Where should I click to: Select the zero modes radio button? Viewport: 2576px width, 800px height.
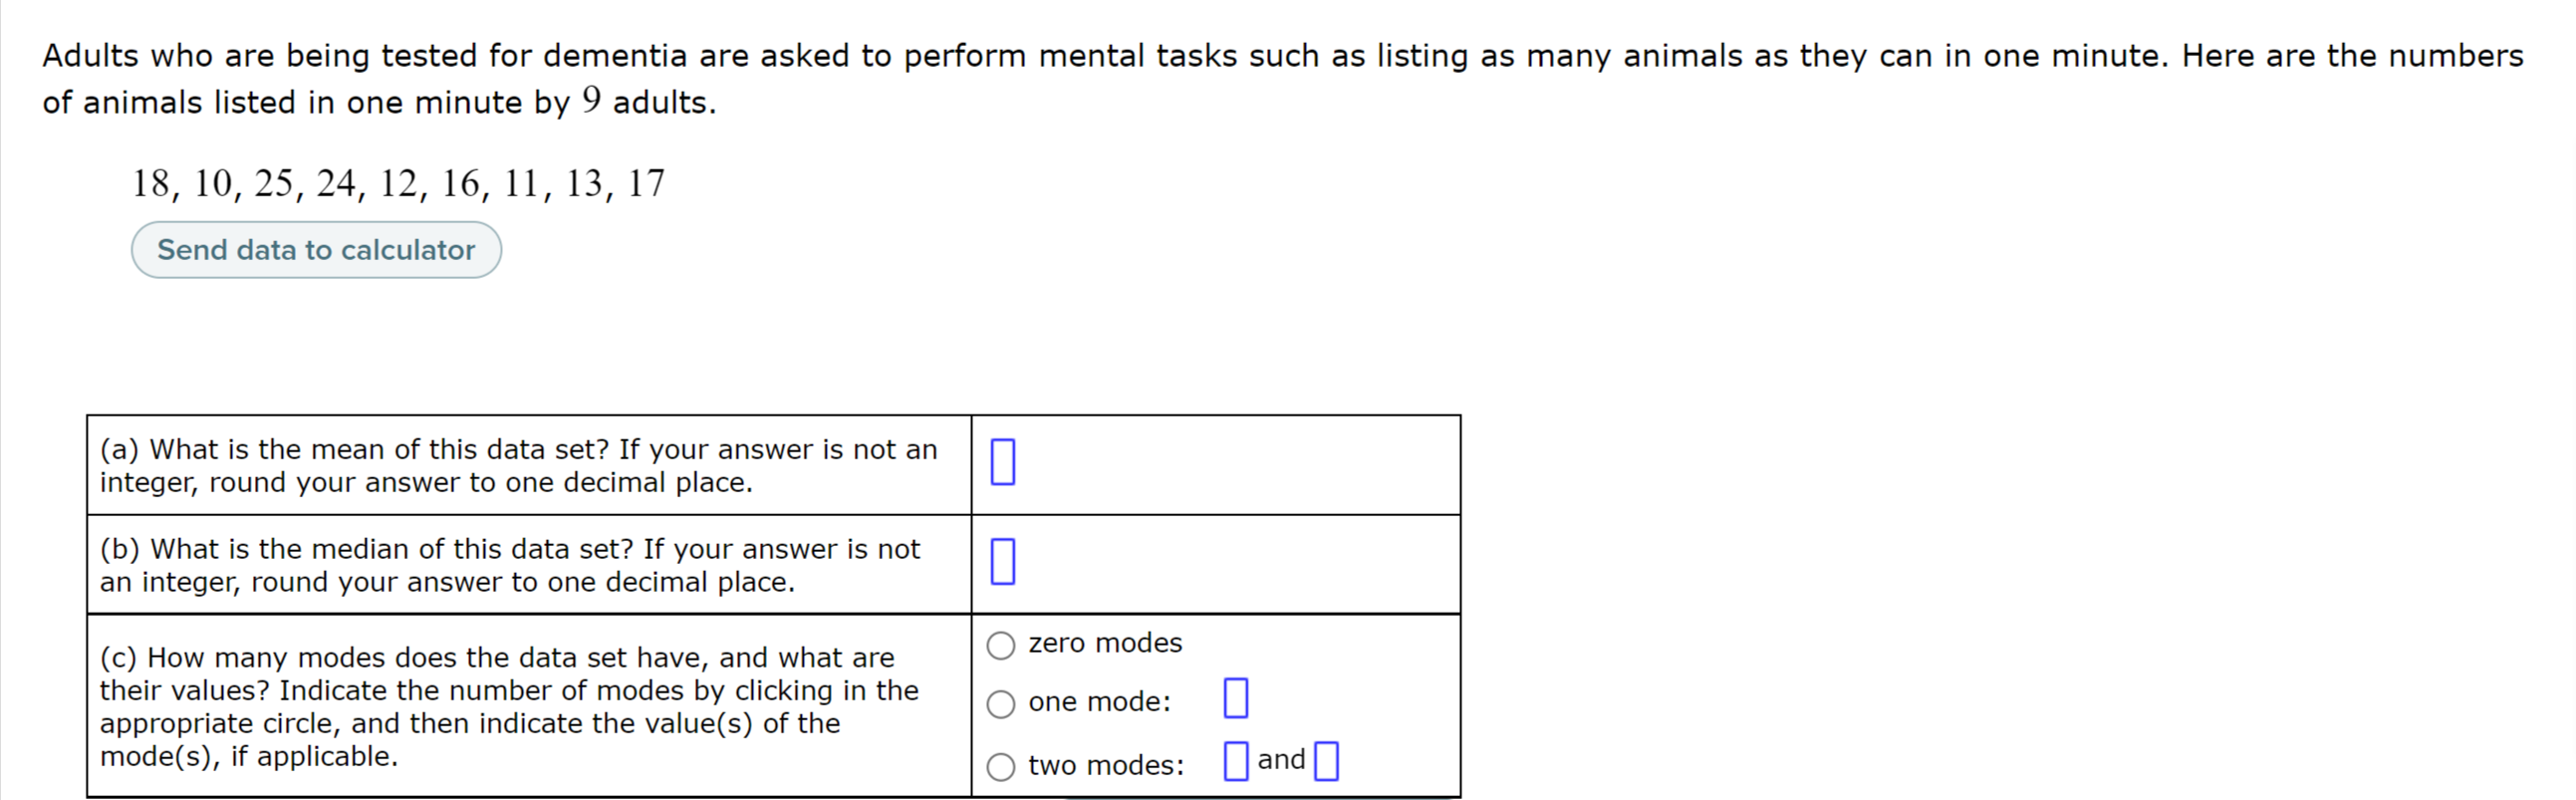pyautogui.click(x=1001, y=645)
